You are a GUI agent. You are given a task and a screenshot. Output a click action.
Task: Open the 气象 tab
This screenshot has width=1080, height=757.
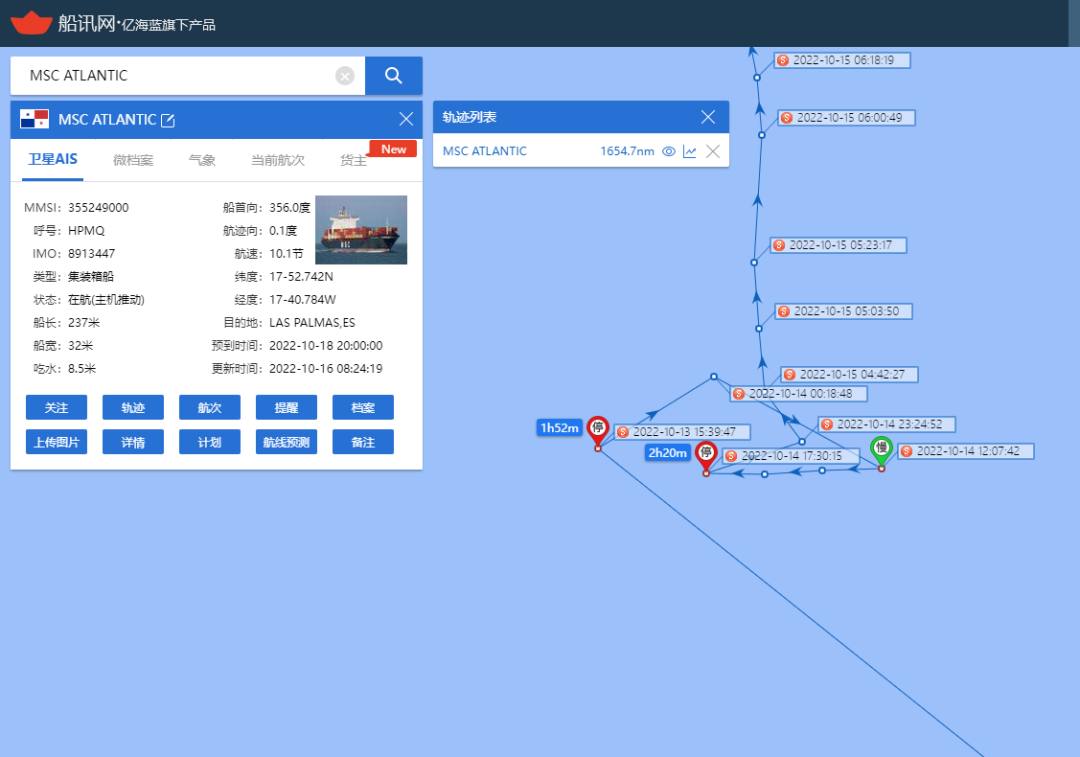coord(202,160)
